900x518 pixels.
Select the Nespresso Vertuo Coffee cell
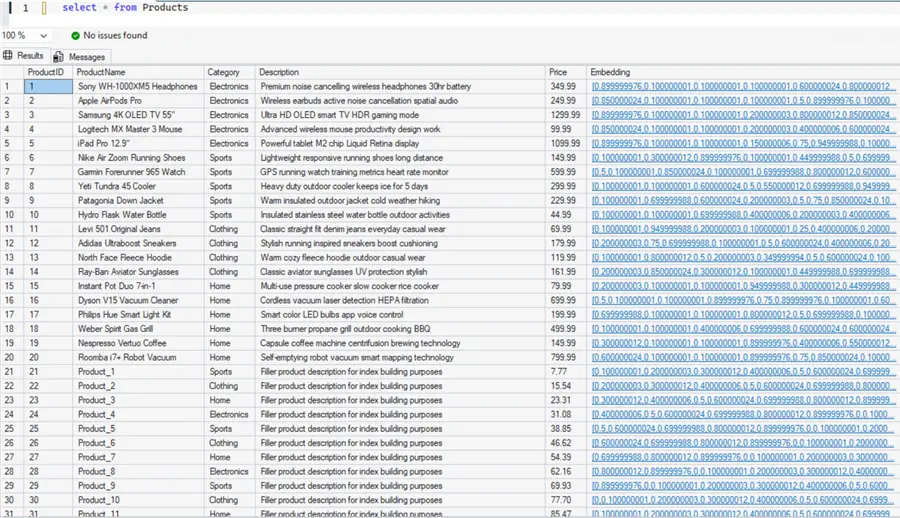click(x=138, y=343)
